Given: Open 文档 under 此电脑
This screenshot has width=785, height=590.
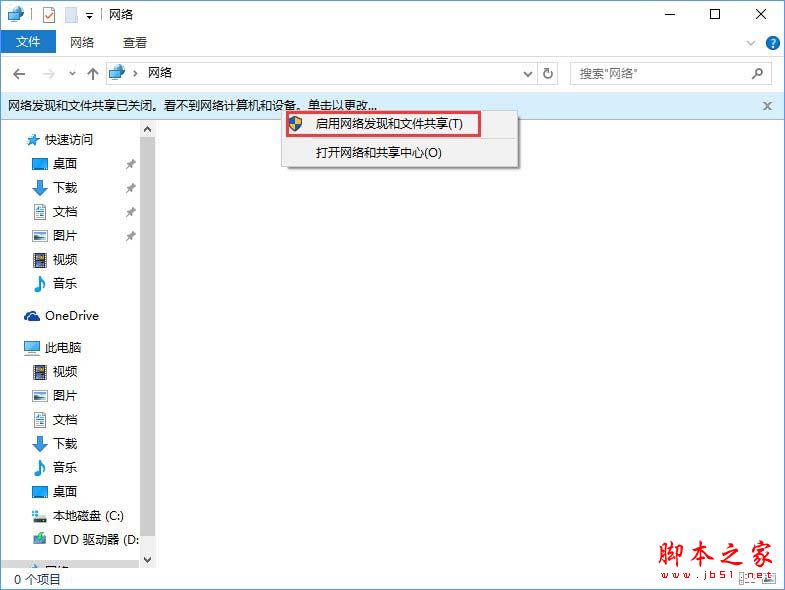Looking at the screenshot, I should point(65,420).
